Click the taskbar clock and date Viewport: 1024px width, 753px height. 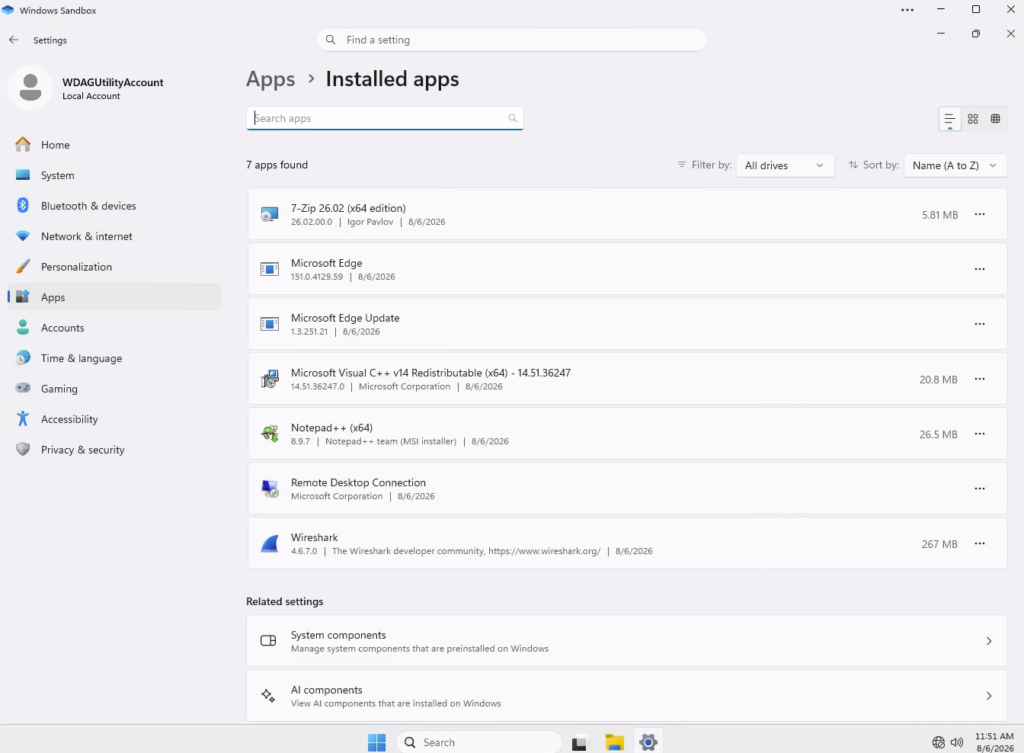(x=995, y=742)
